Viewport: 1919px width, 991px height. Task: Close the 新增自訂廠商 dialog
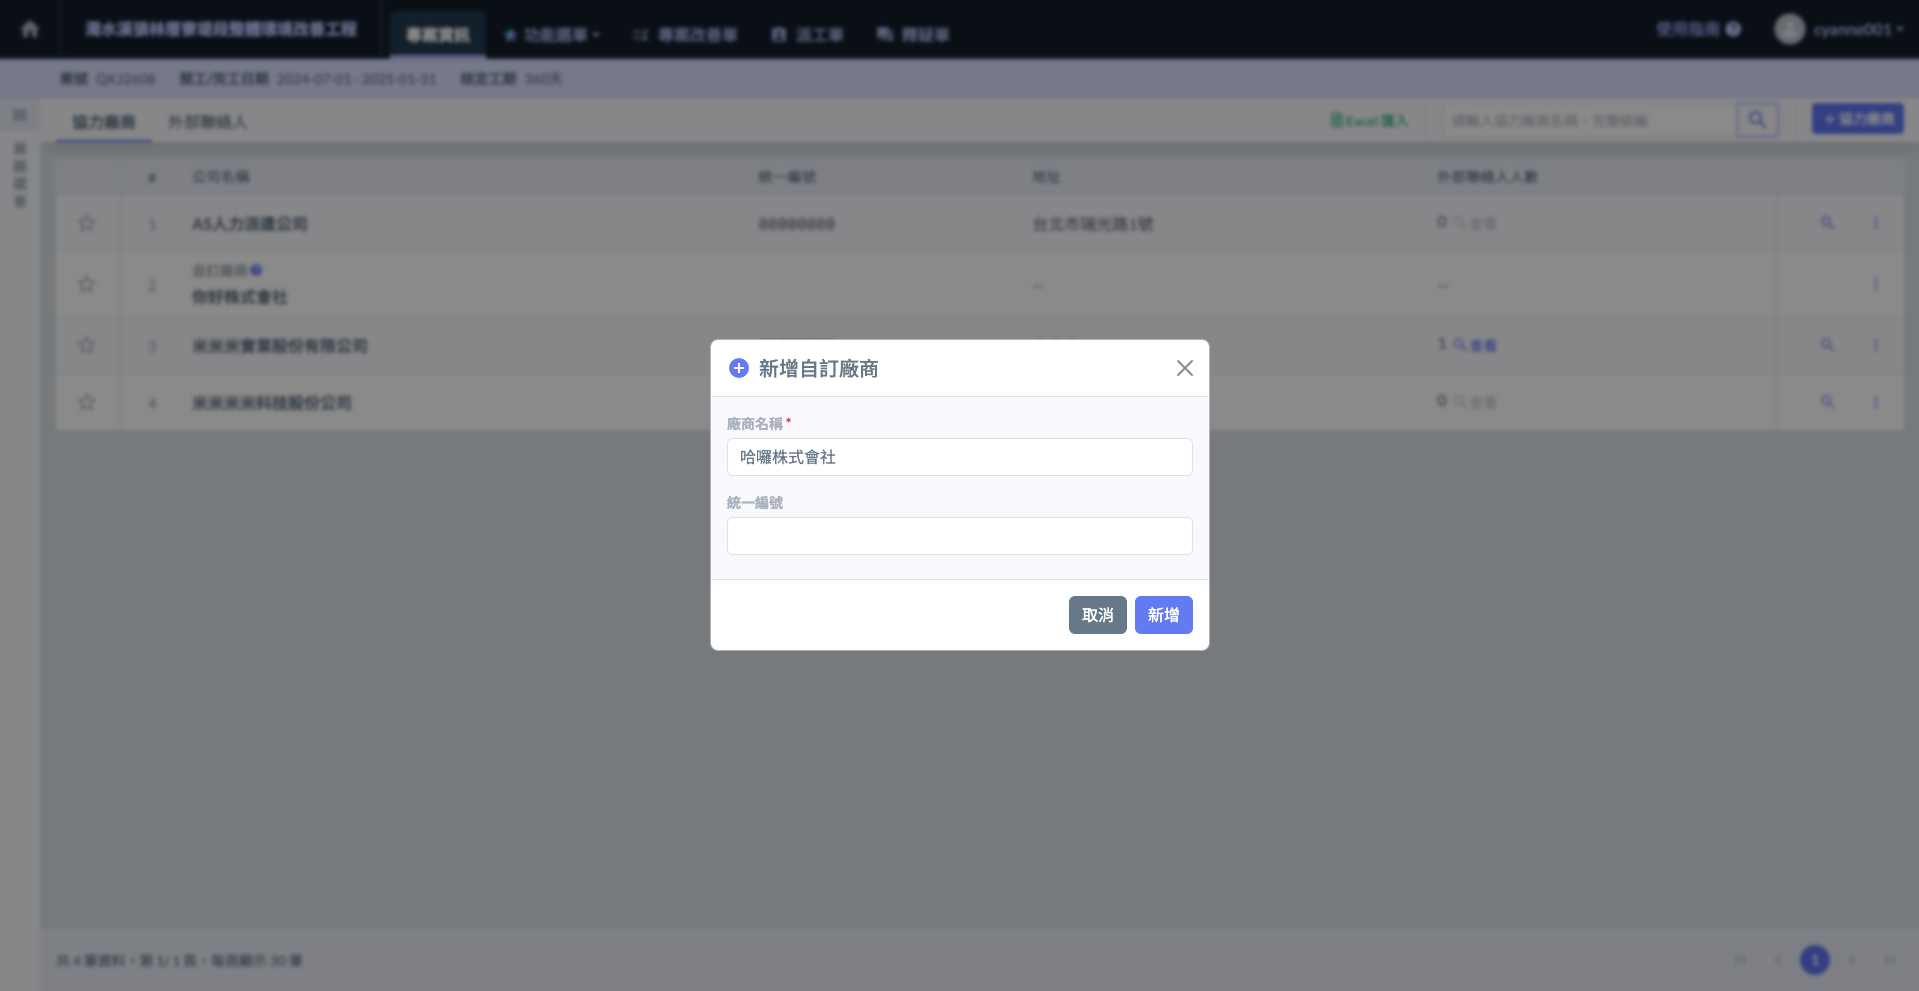(1184, 368)
